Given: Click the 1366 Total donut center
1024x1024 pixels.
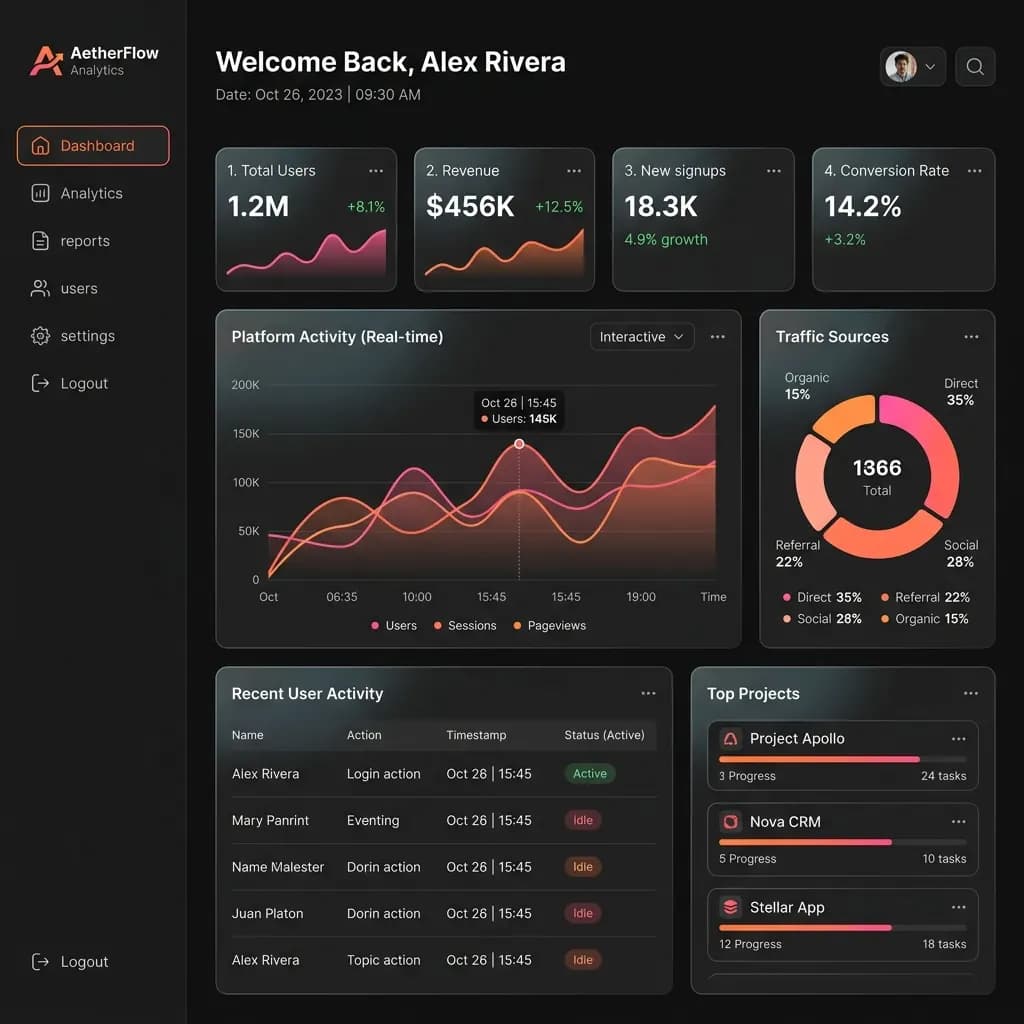Looking at the screenshot, I should (877, 477).
